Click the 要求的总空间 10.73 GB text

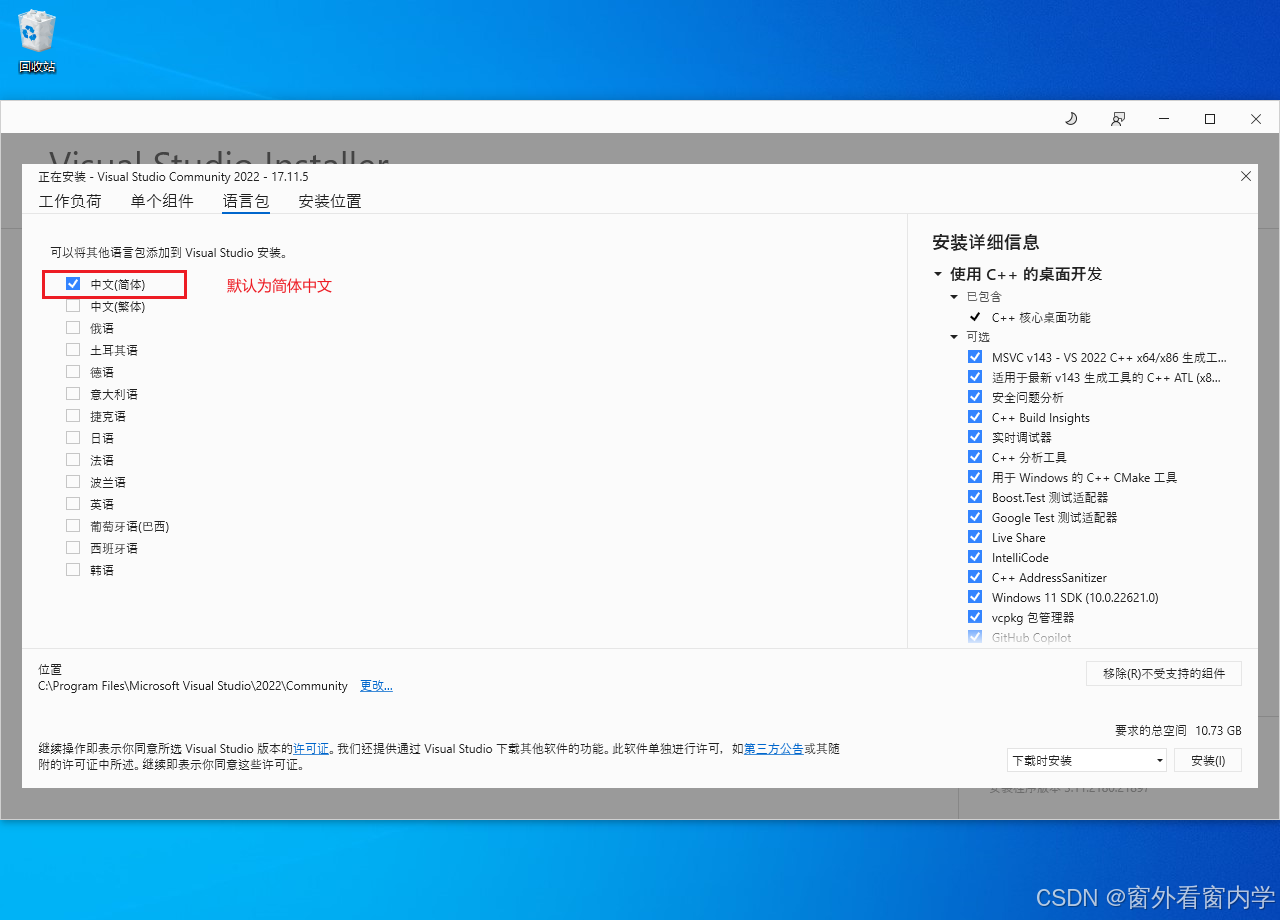(x=1178, y=730)
